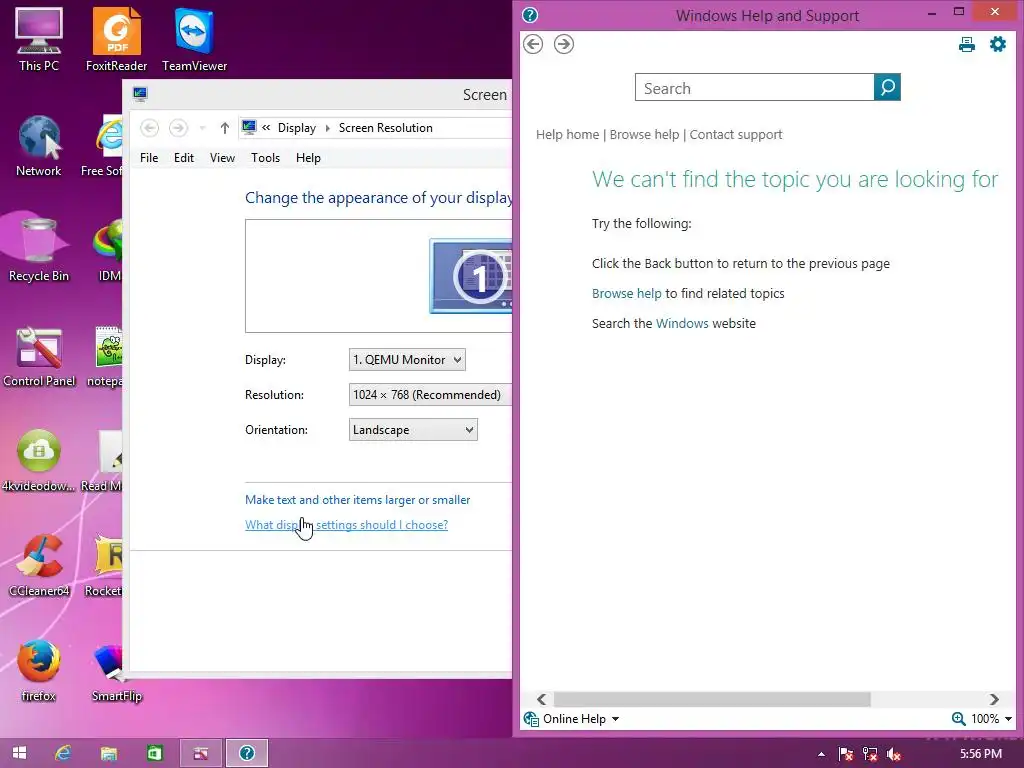Image resolution: width=1024 pixels, height=768 pixels.
Task: Open the Network desktop icon
Action: click(39, 145)
